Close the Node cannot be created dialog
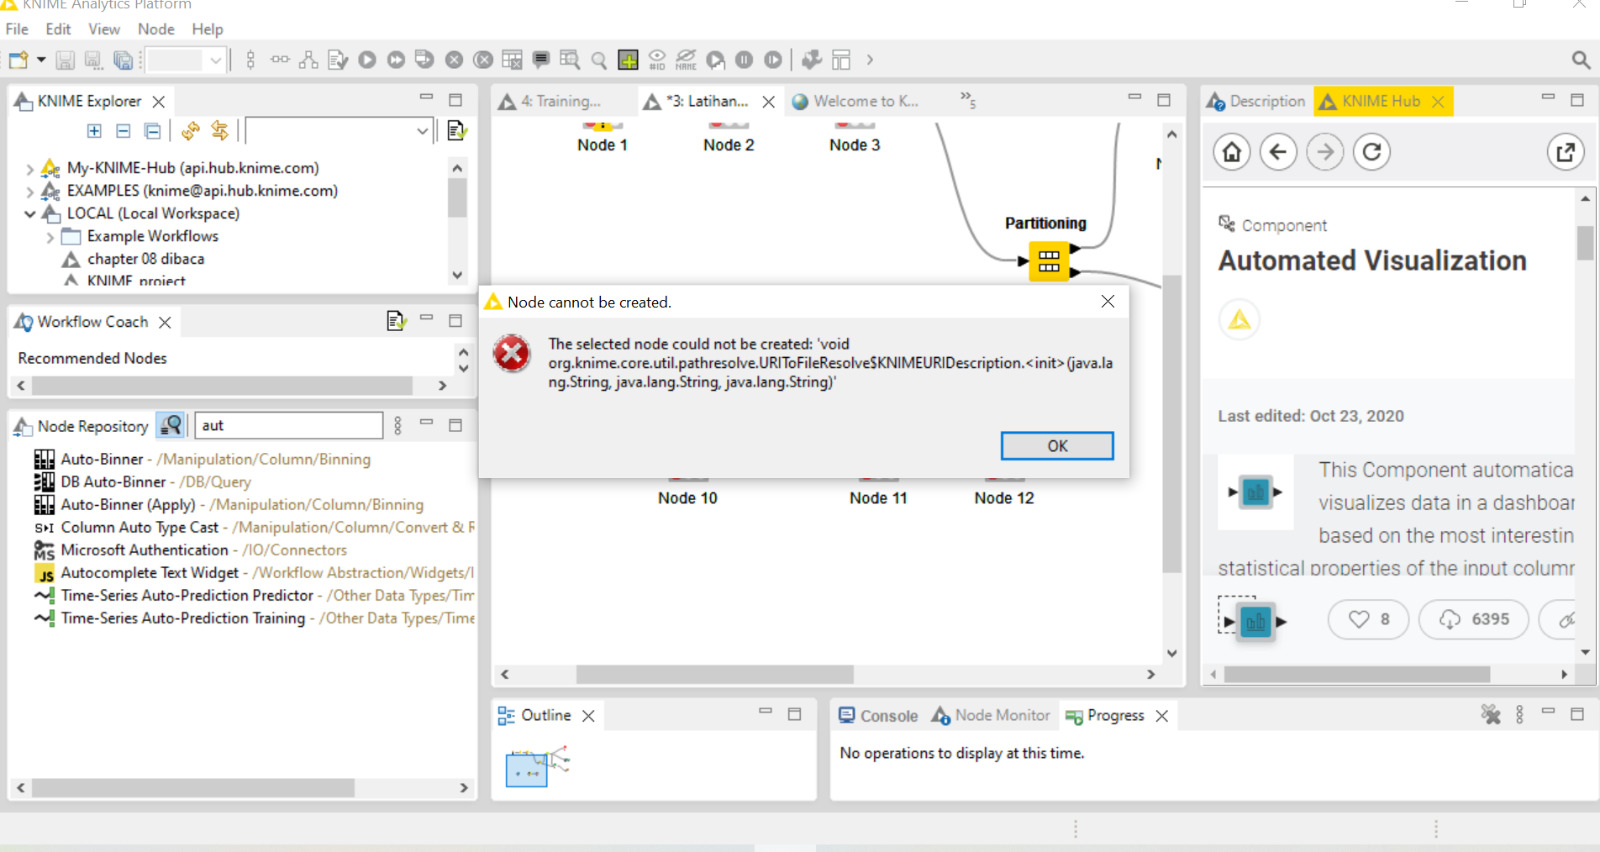 (x=1108, y=302)
